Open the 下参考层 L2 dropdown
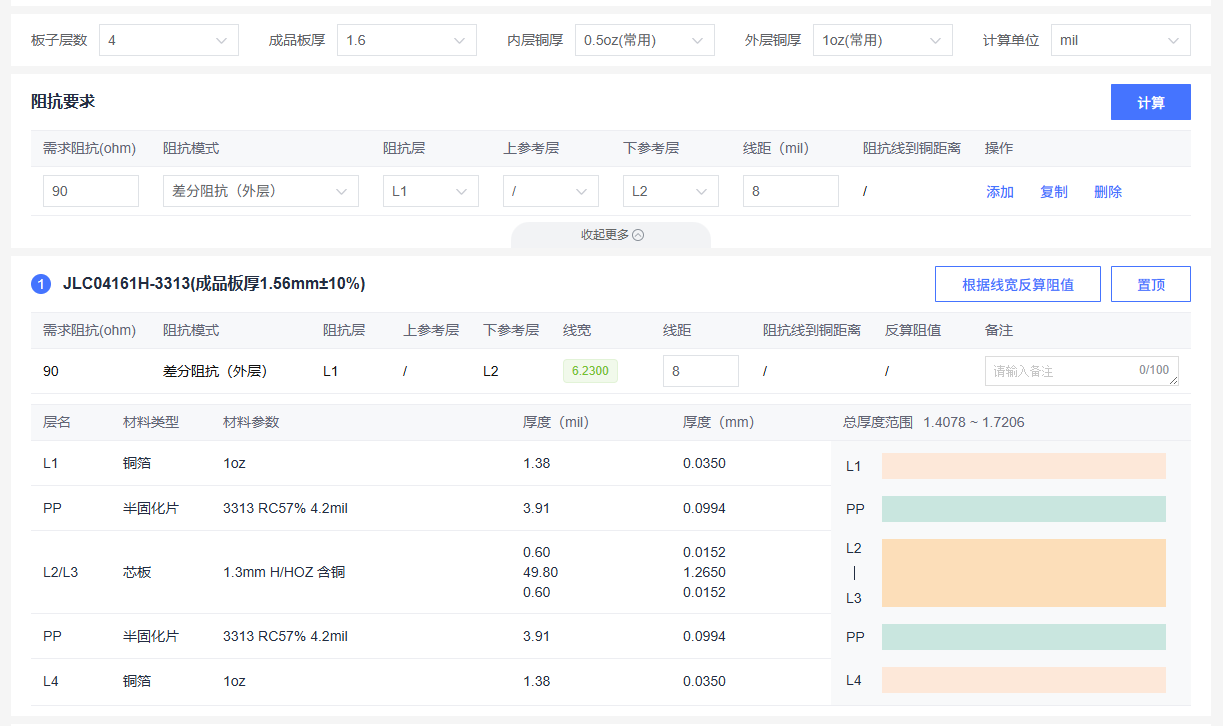This screenshot has width=1223, height=726. tap(670, 191)
